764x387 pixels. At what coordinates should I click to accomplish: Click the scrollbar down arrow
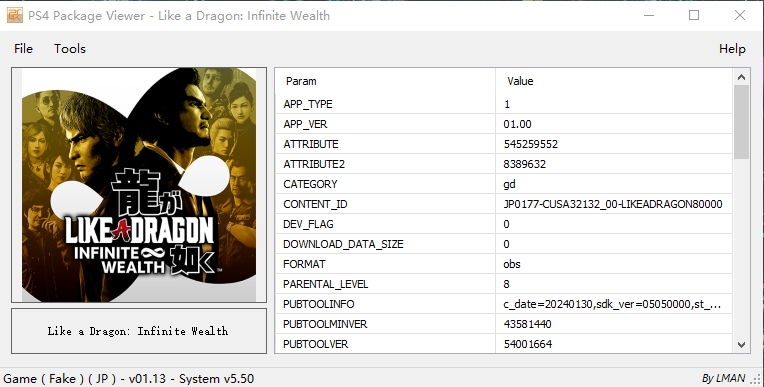[x=741, y=345]
